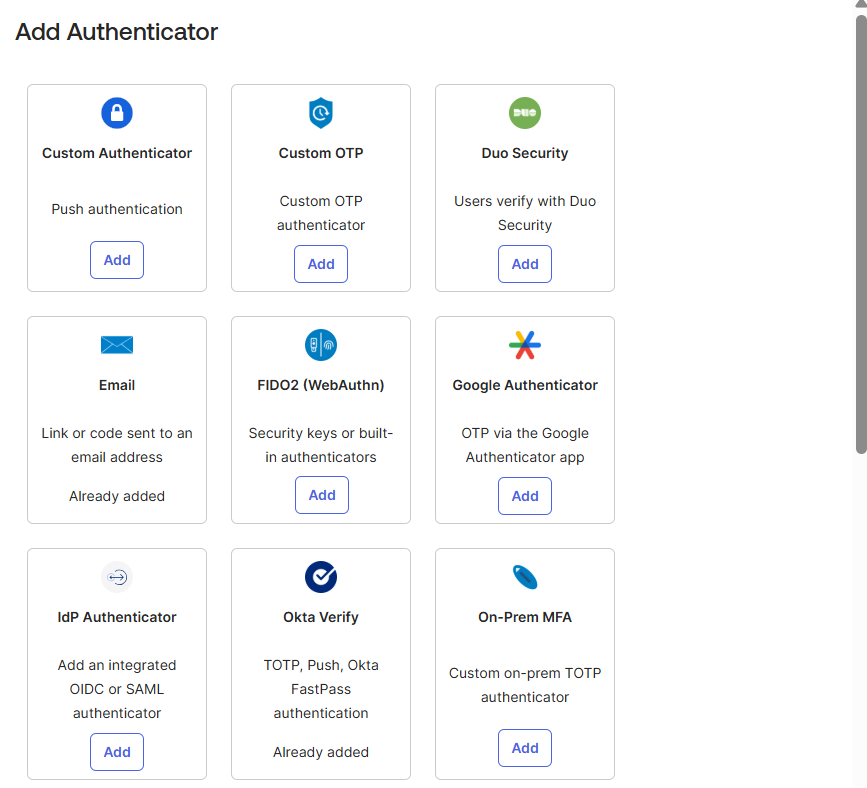Screen dimensions: 867x788
Task: Click the FIDO2 WebAuthn icon
Action: pyautogui.click(x=321, y=345)
